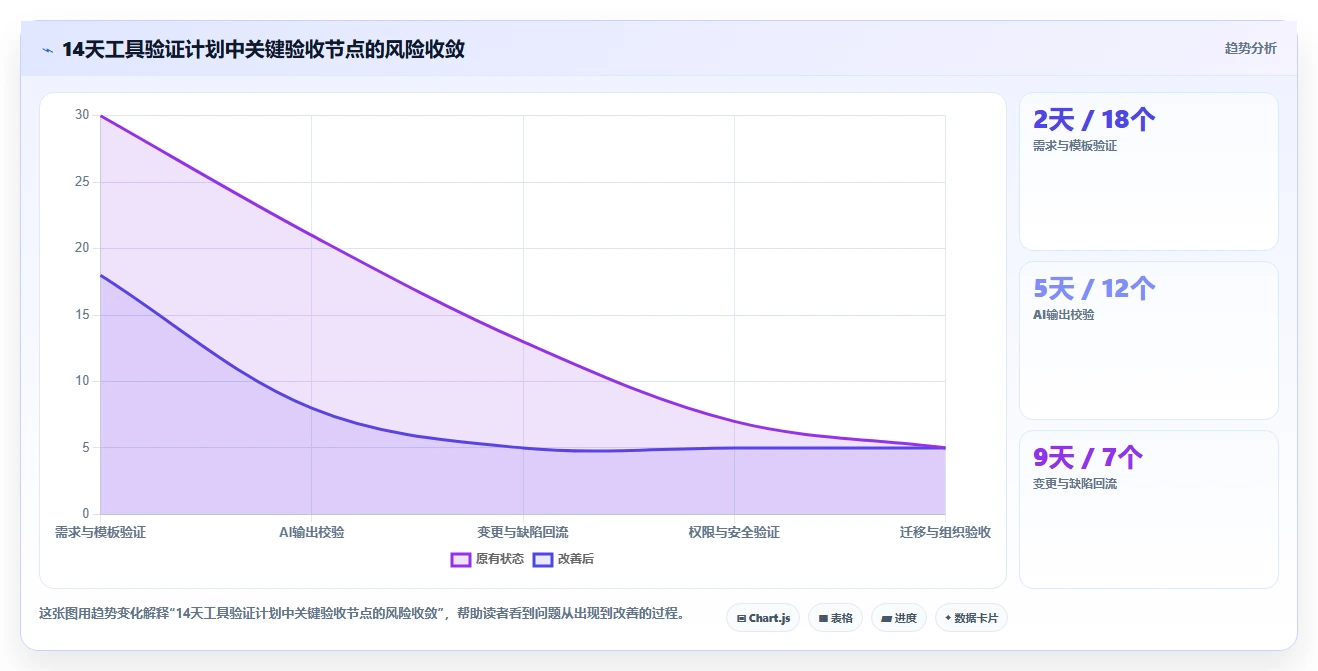Click the chart description sentence below the chart
Screen dimensions: 1318x671
click(x=361, y=614)
